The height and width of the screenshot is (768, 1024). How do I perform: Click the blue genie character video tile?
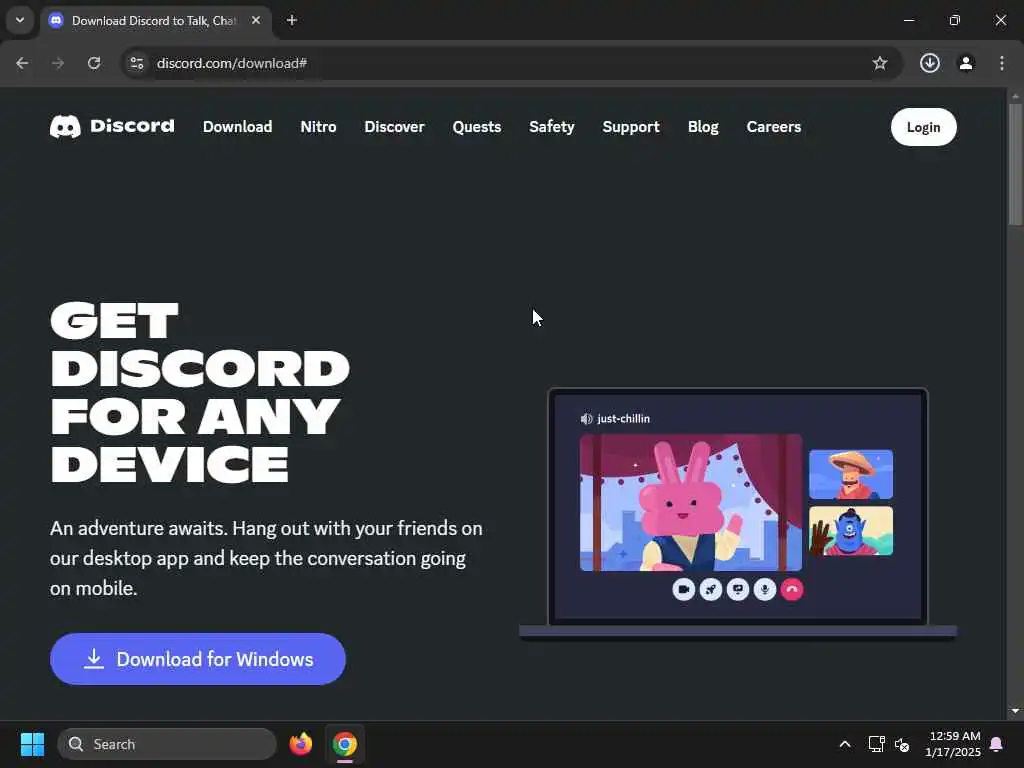point(851,531)
